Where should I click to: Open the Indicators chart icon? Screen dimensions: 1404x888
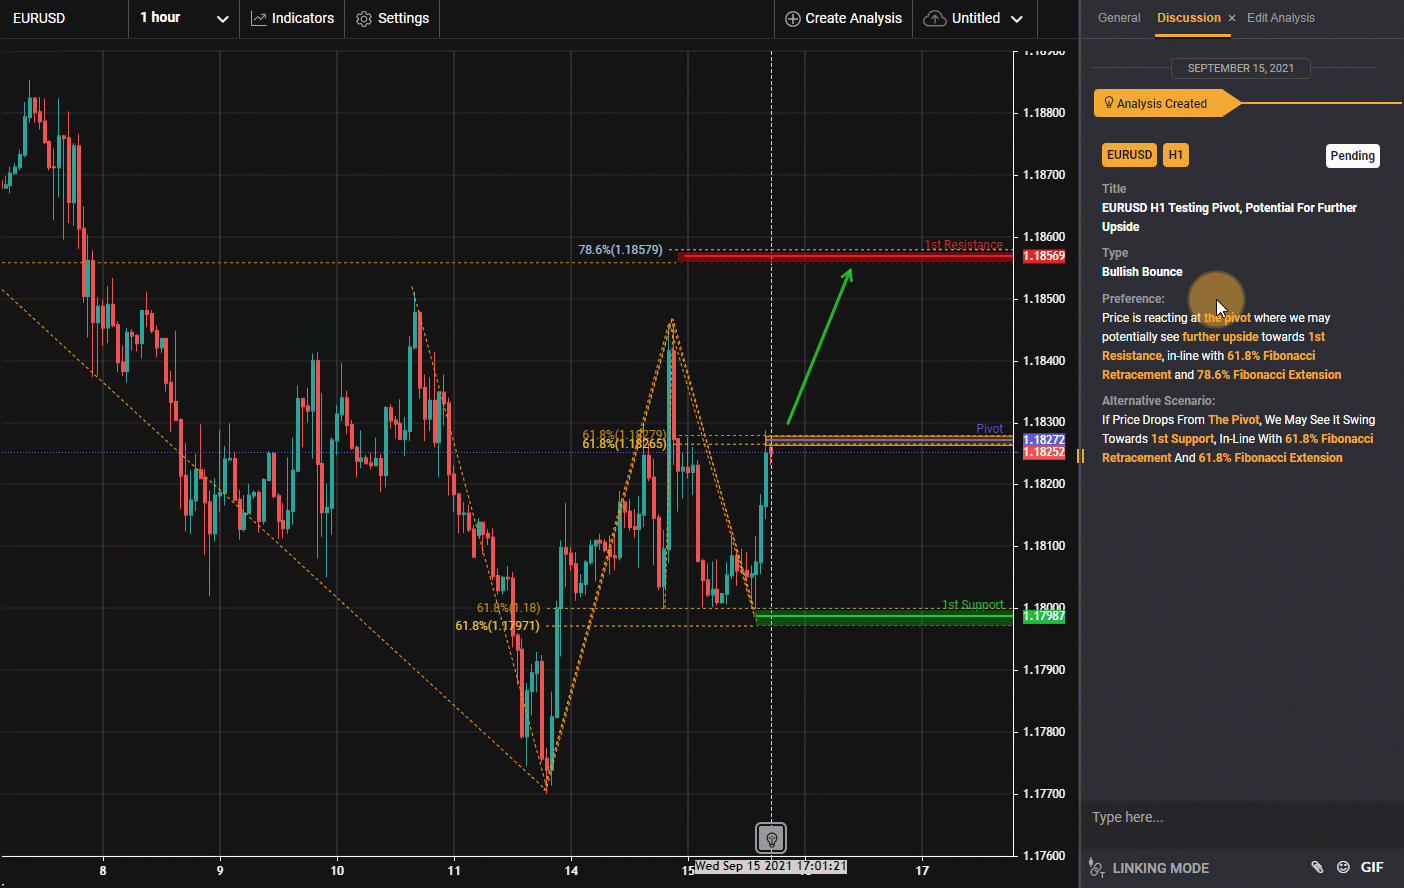tap(259, 19)
